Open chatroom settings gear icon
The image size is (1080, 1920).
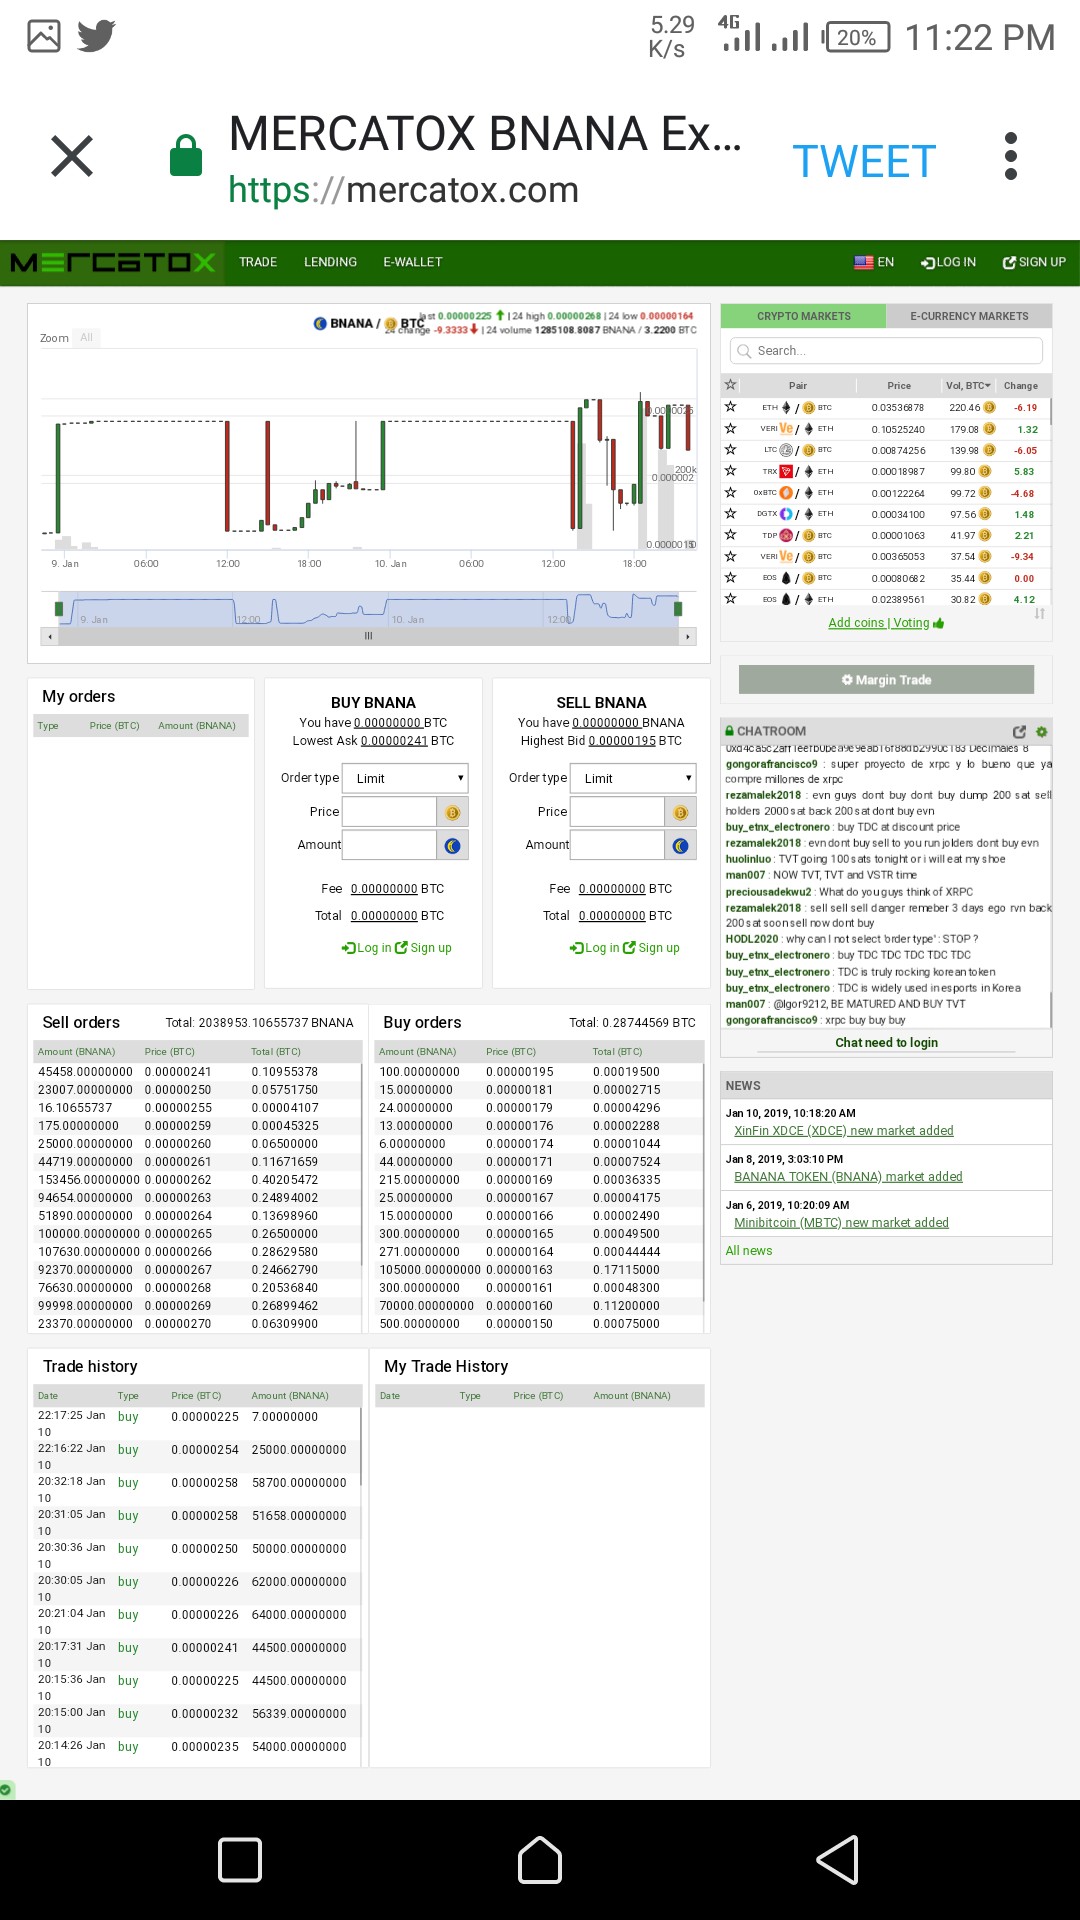[x=1041, y=731]
